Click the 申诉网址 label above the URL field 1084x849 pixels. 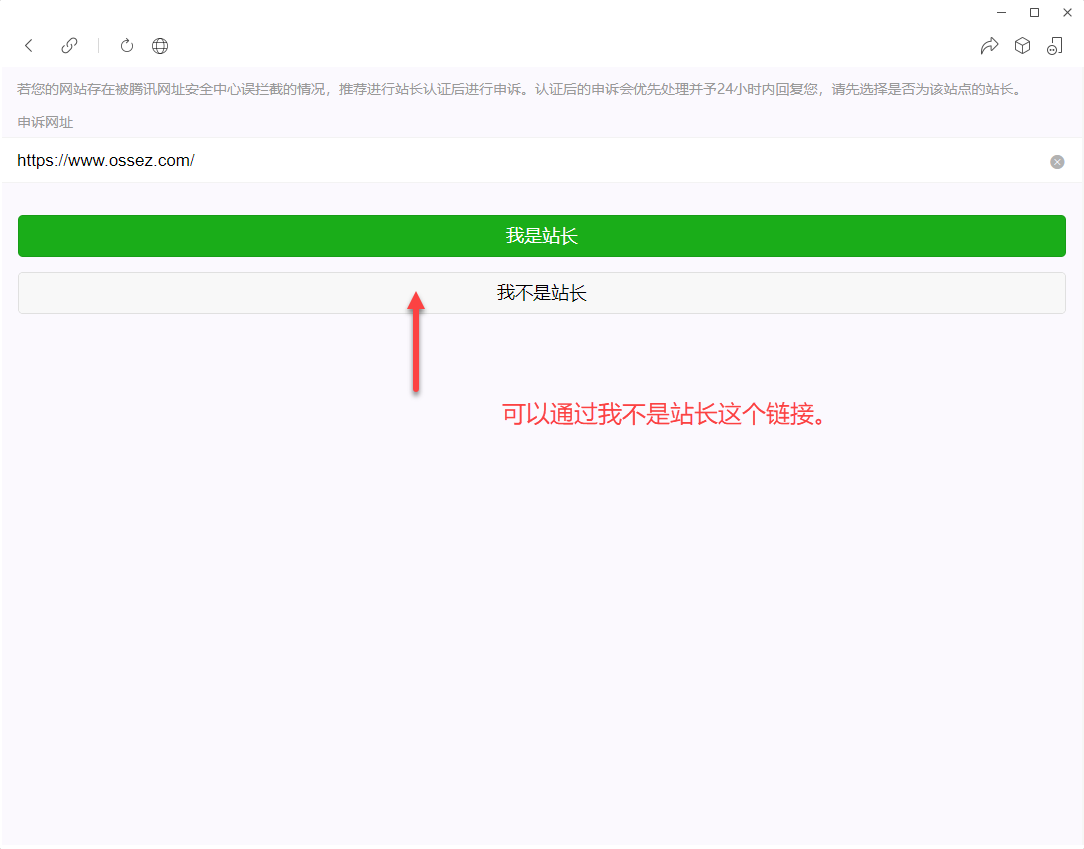[x=45, y=122]
